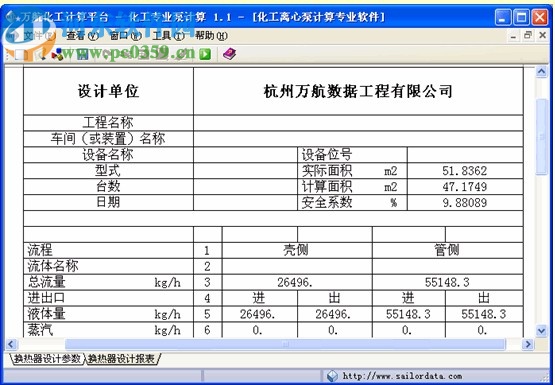Click the 工程名称 label cell
555x385 pixels.
108,123
